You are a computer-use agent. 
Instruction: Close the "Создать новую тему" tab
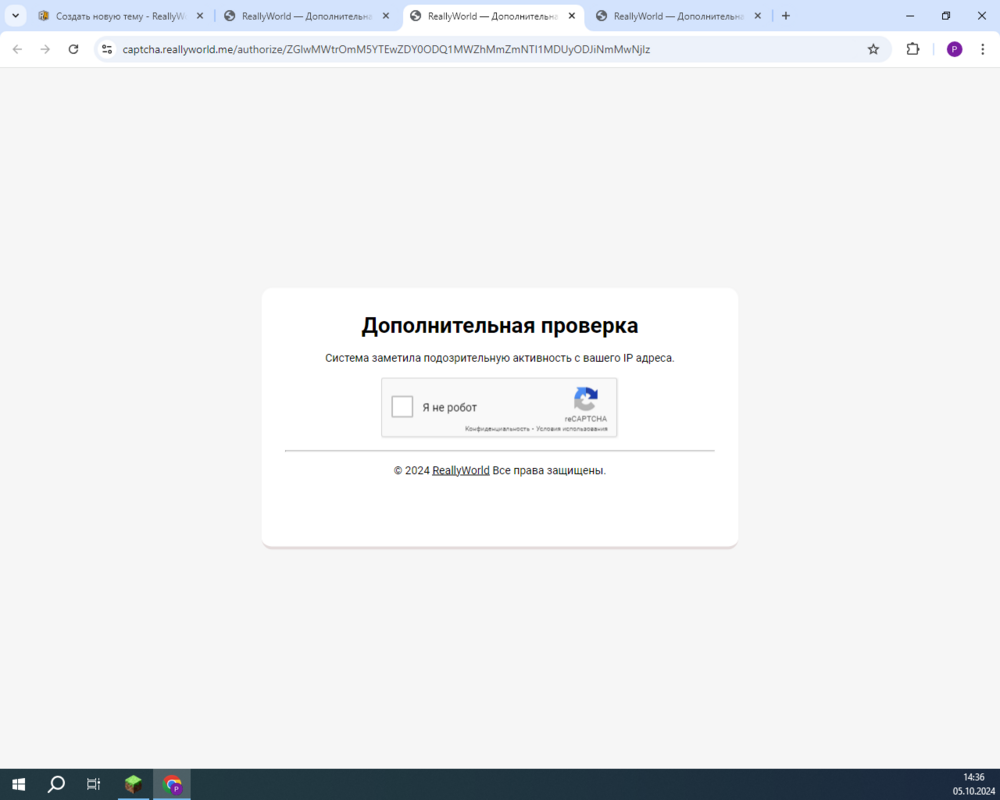pos(200,16)
